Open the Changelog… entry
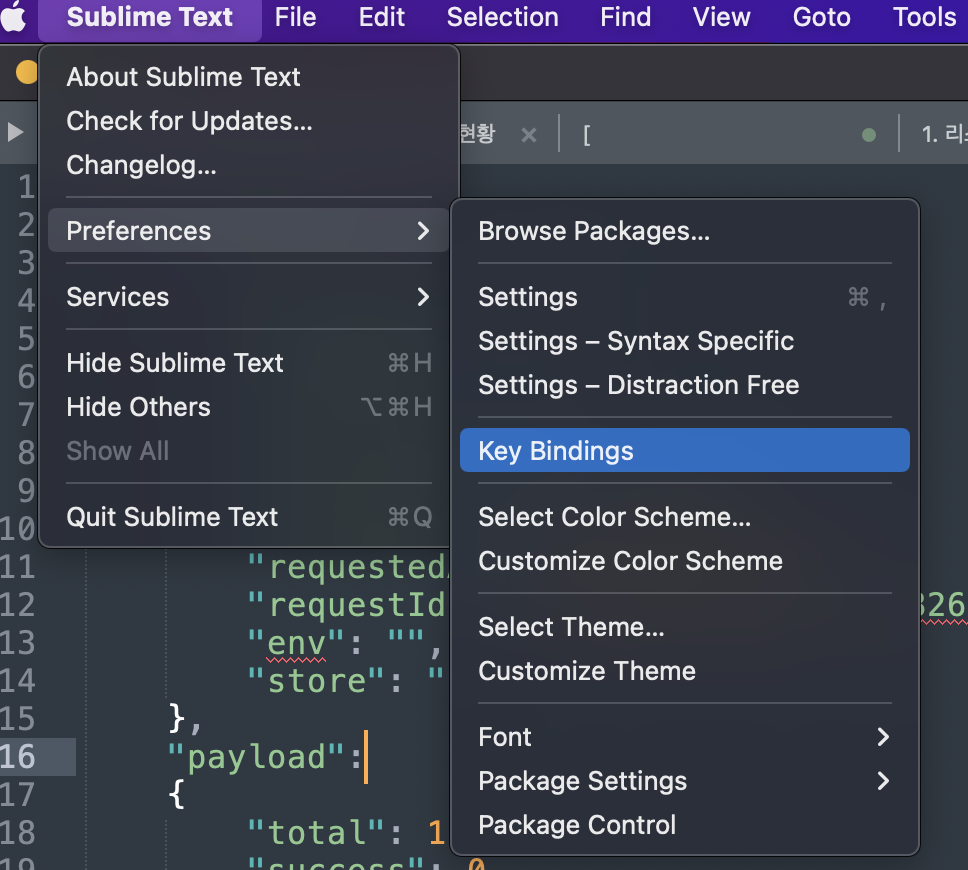The image size is (968, 870). 248,165
